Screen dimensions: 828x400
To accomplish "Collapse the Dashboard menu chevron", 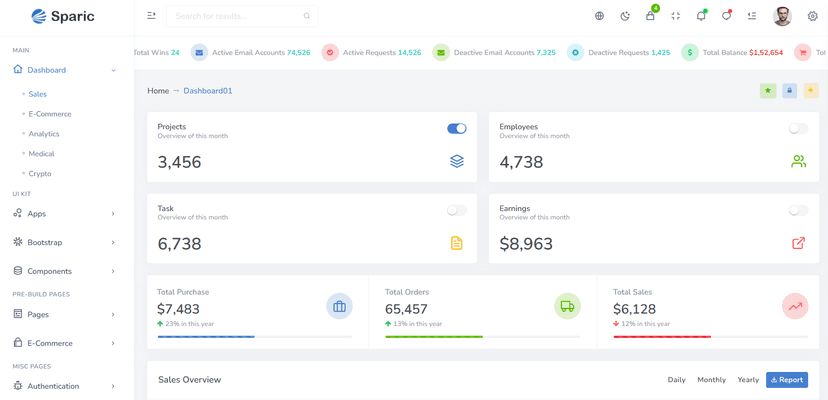I will tap(113, 70).
